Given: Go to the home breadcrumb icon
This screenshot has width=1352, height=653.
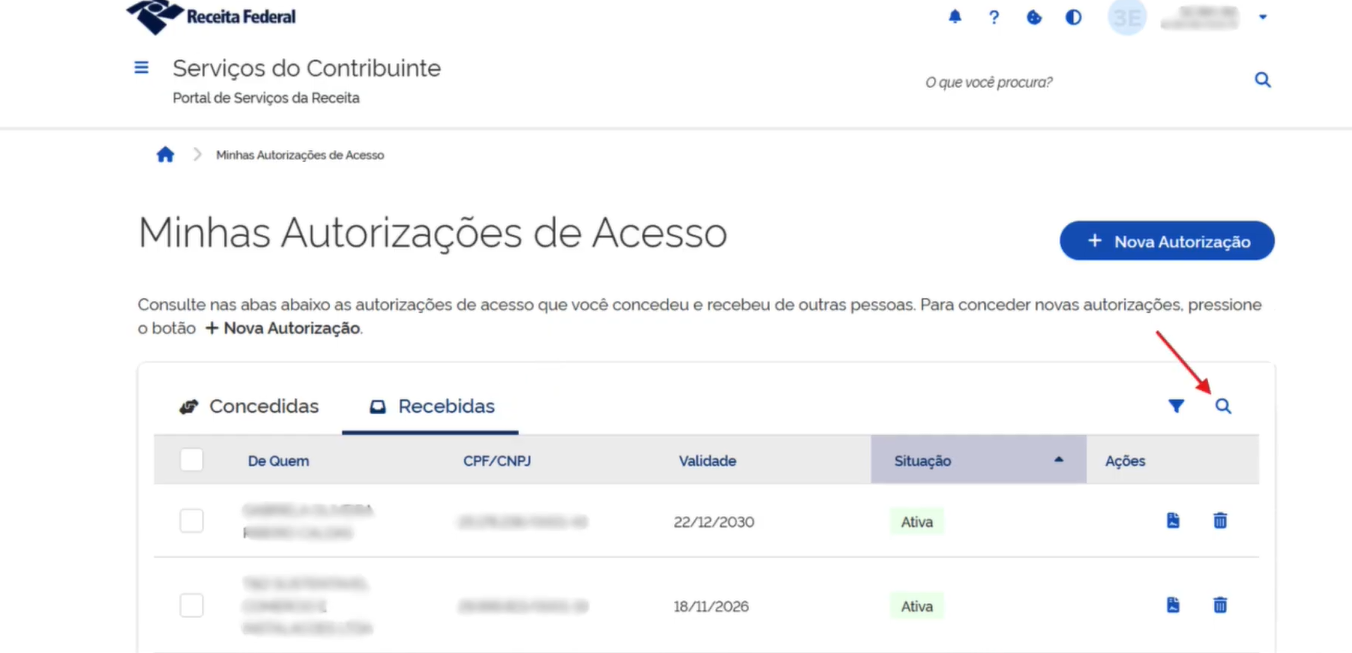Looking at the screenshot, I should click(x=166, y=155).
